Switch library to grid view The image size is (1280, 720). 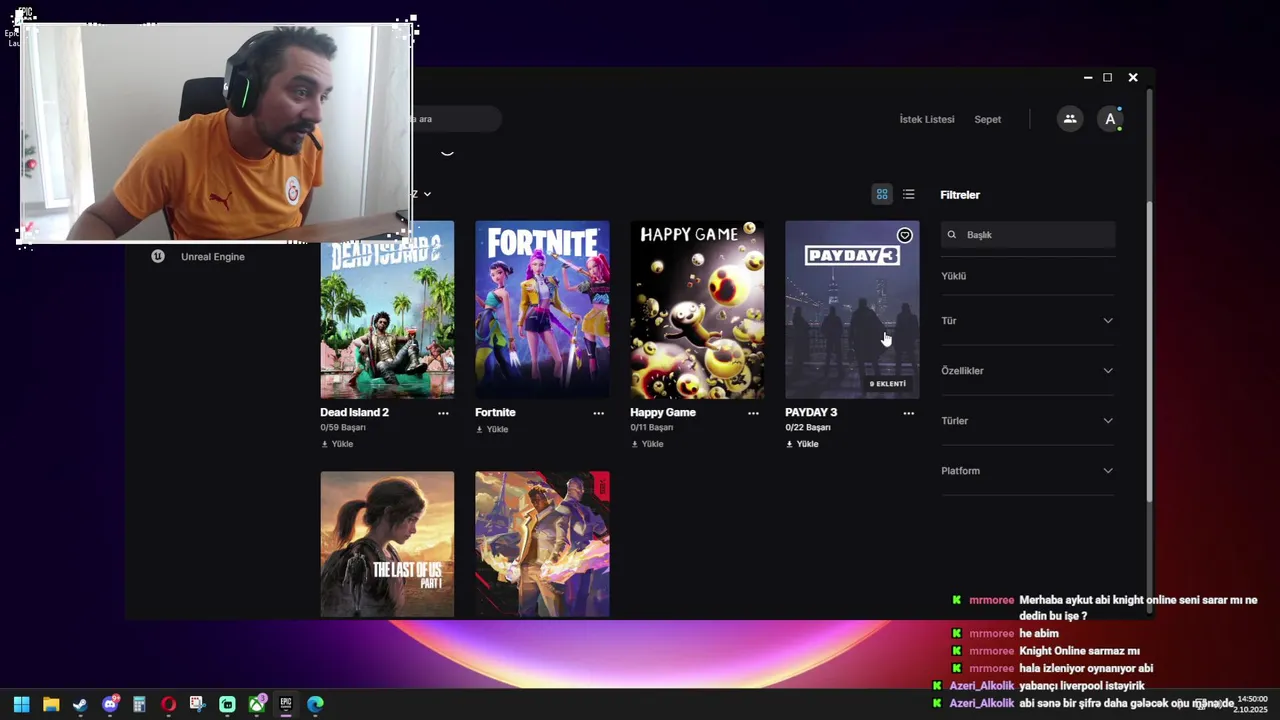[882, 194]
